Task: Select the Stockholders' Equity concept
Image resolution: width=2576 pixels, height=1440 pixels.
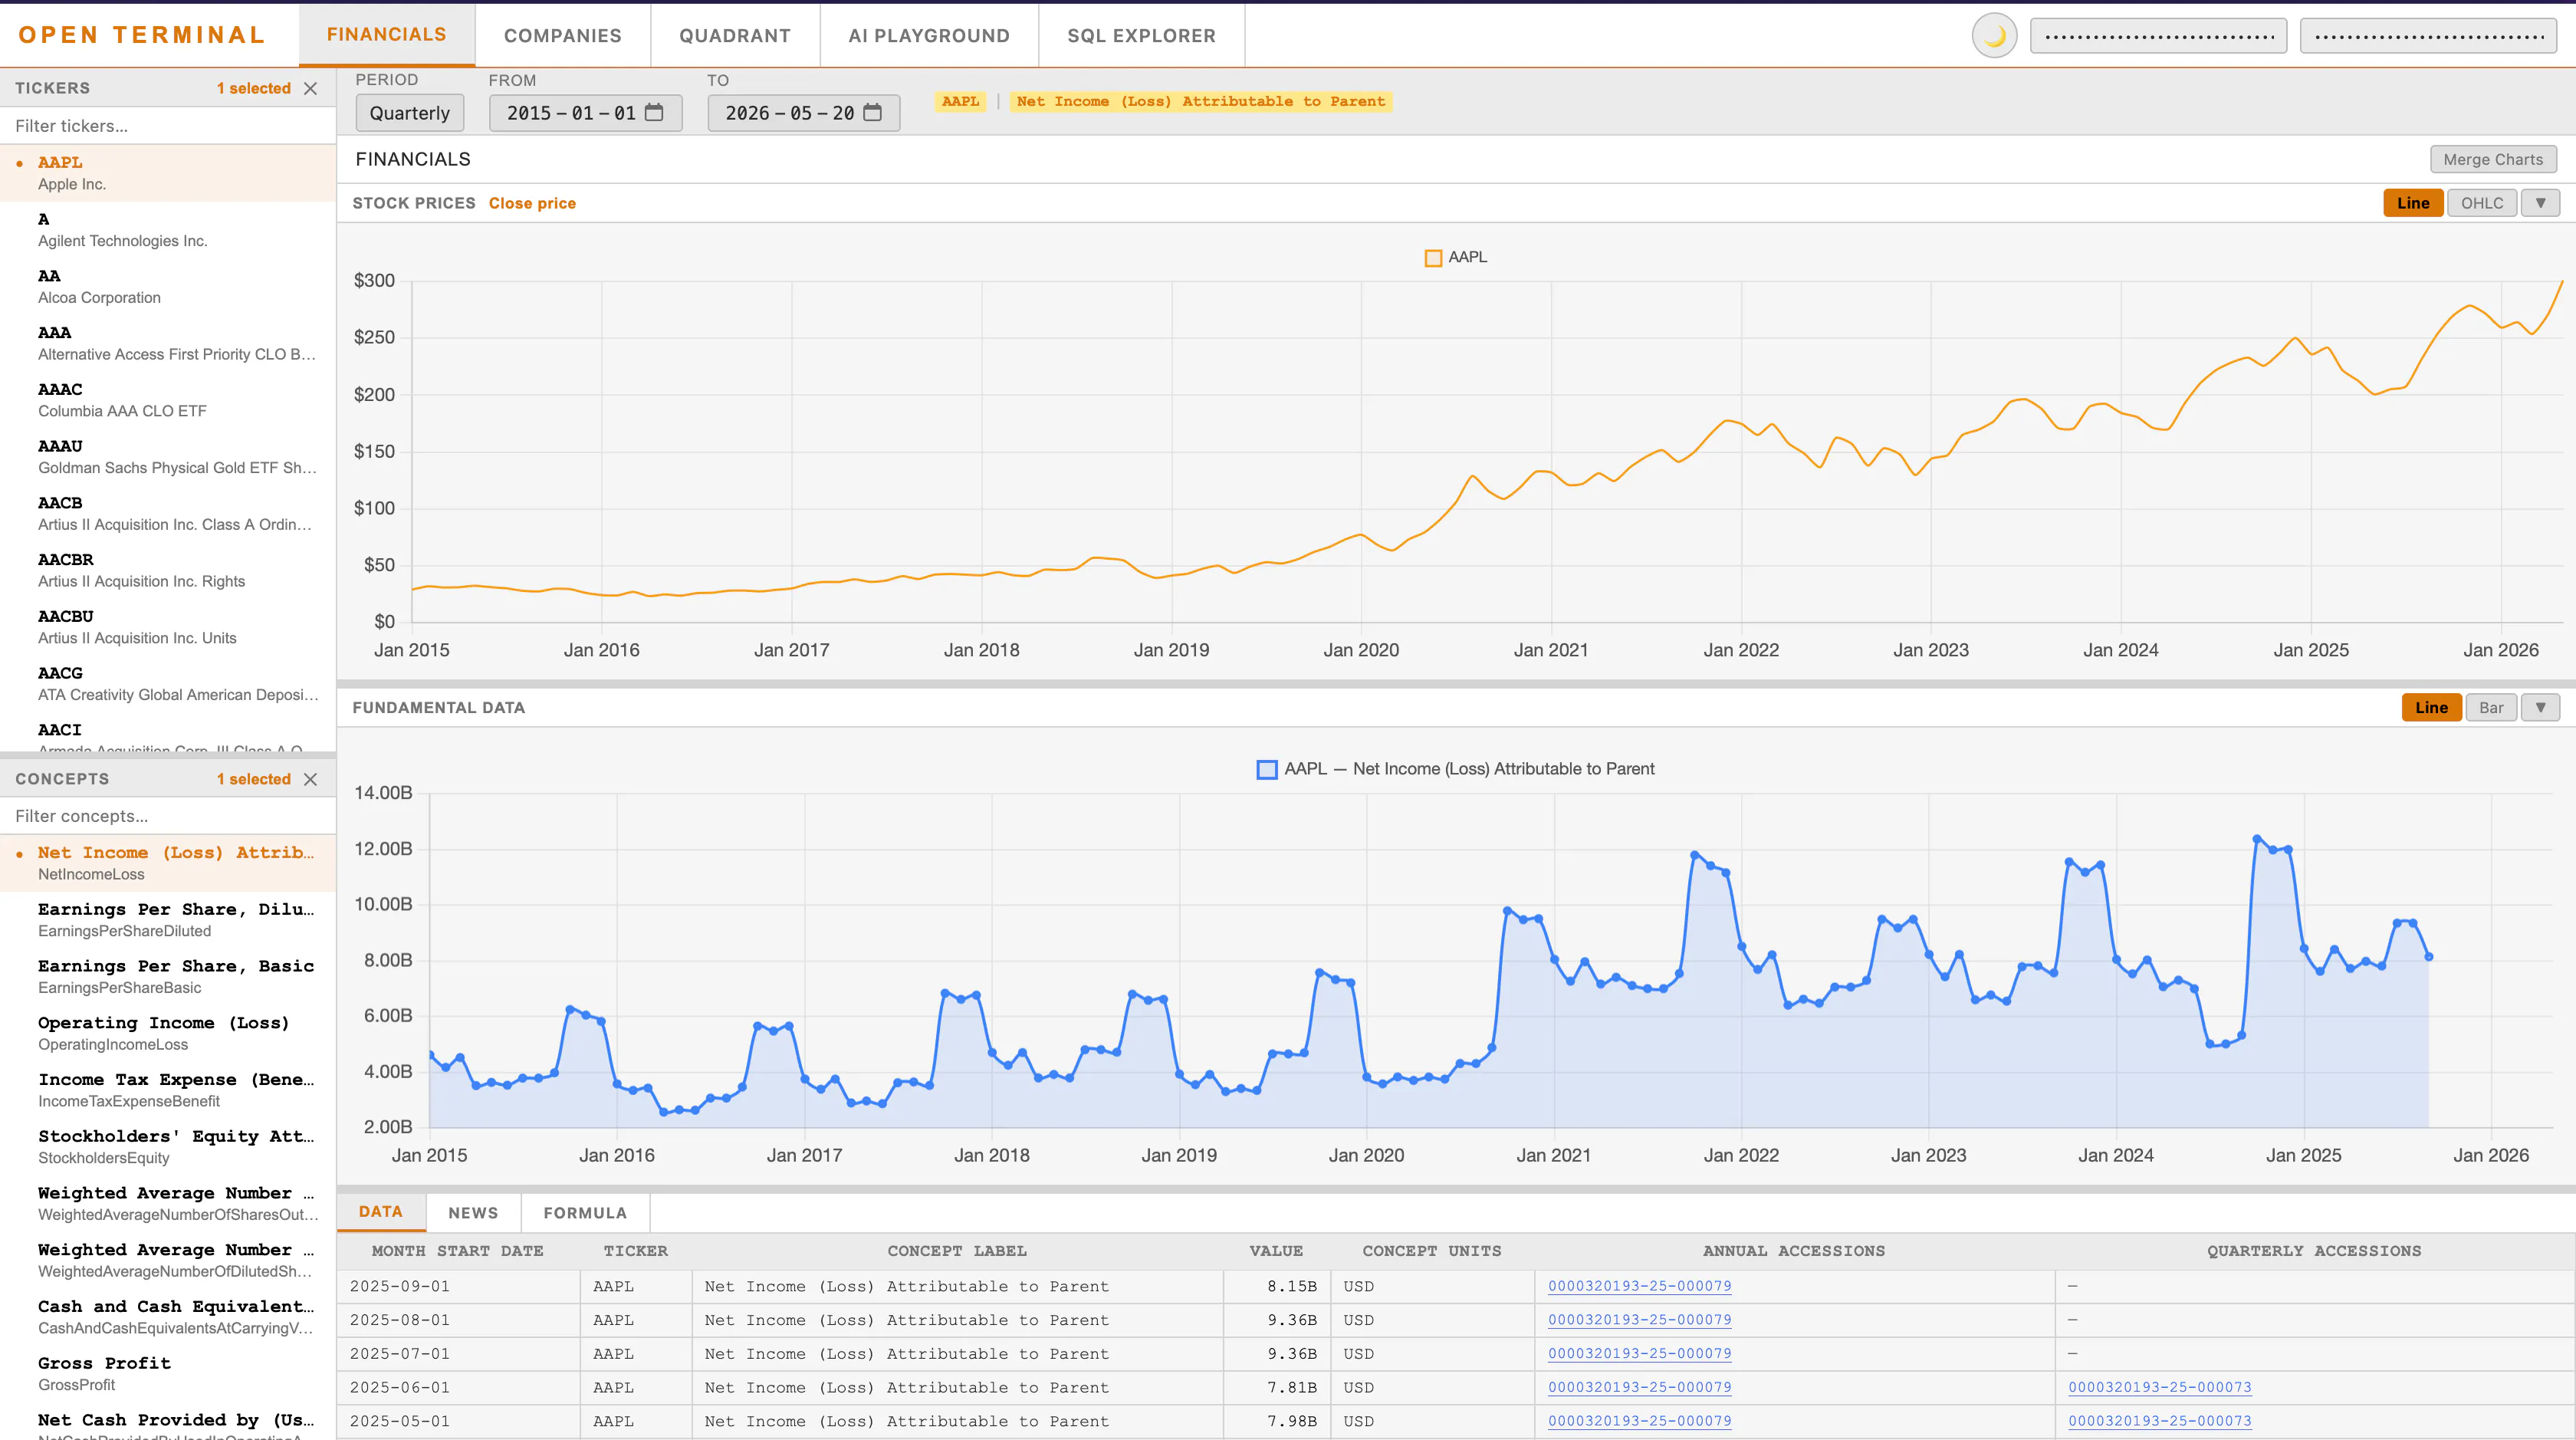Action: 168,1147
